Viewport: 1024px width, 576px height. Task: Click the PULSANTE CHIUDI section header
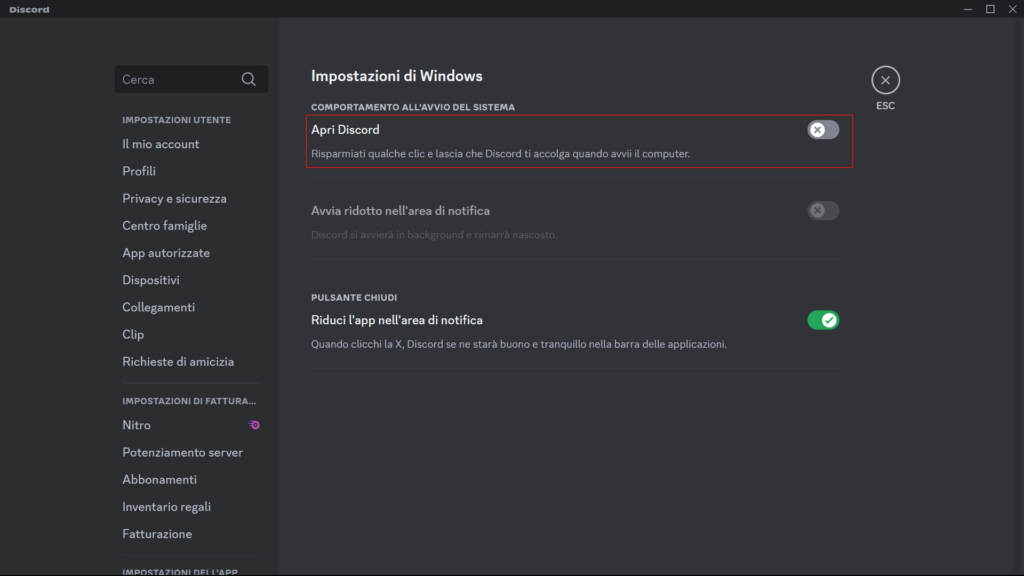[x=354, y=298]
